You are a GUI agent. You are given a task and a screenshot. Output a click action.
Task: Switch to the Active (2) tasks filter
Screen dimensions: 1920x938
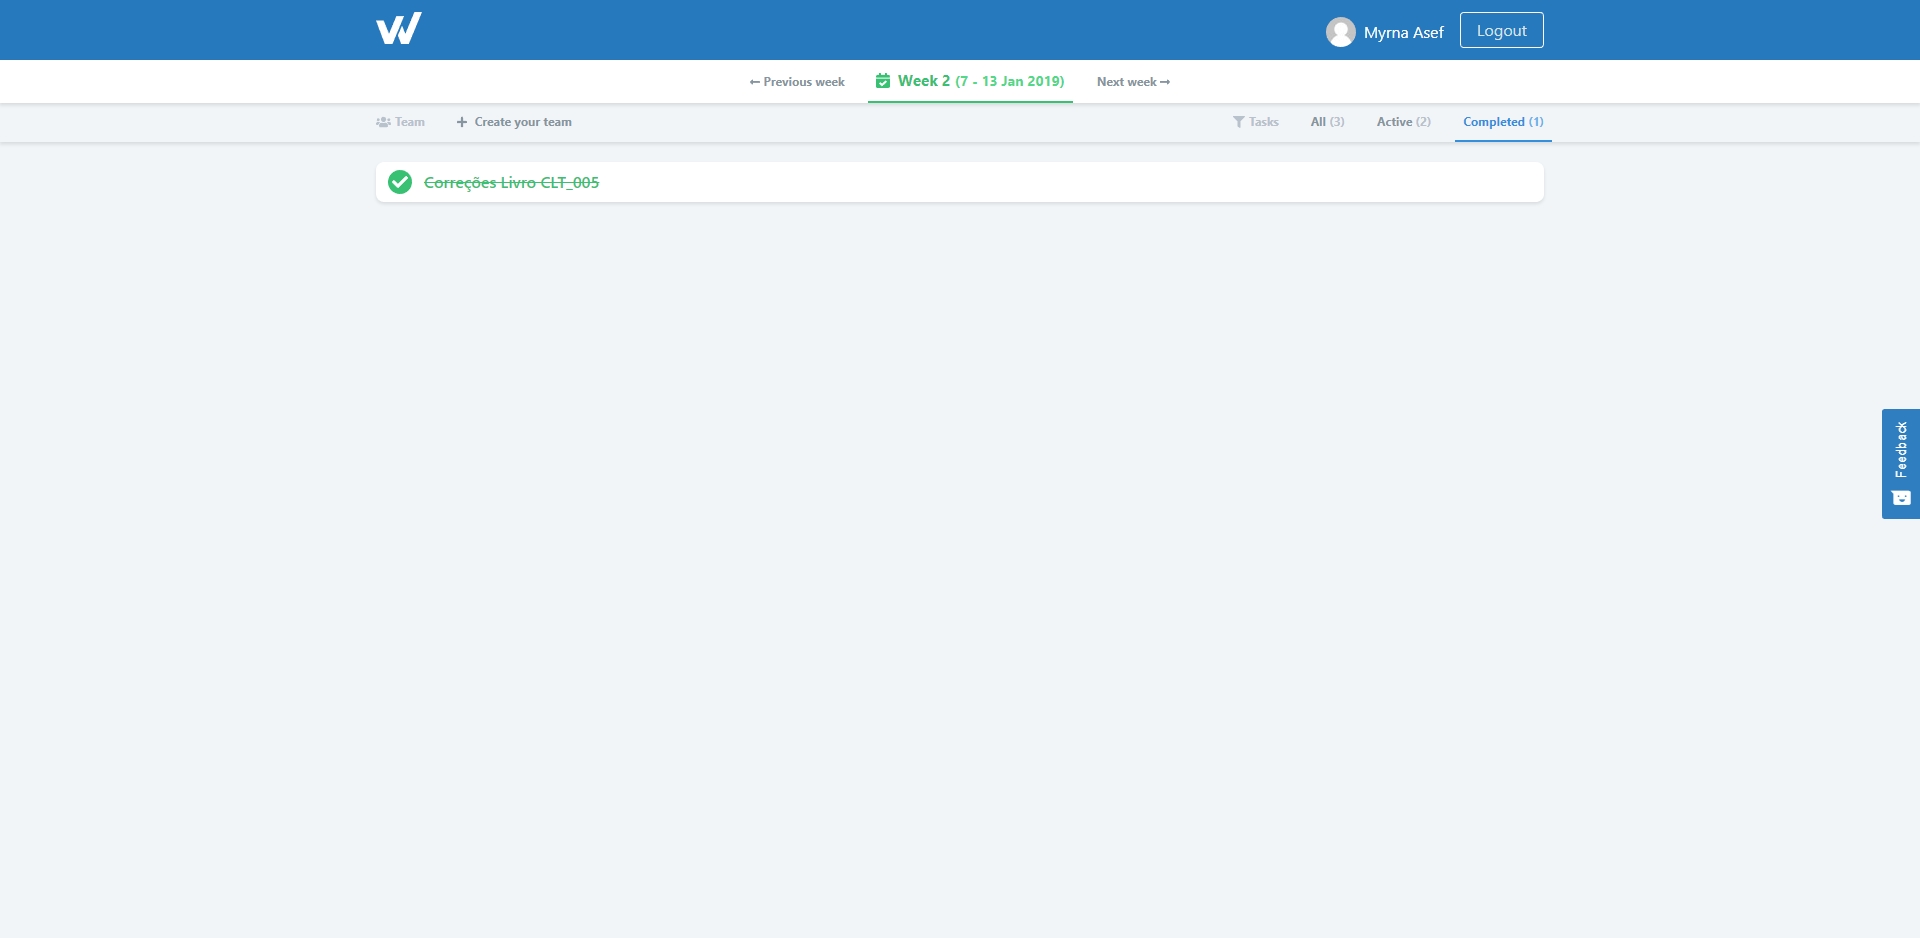(1403, 122)
